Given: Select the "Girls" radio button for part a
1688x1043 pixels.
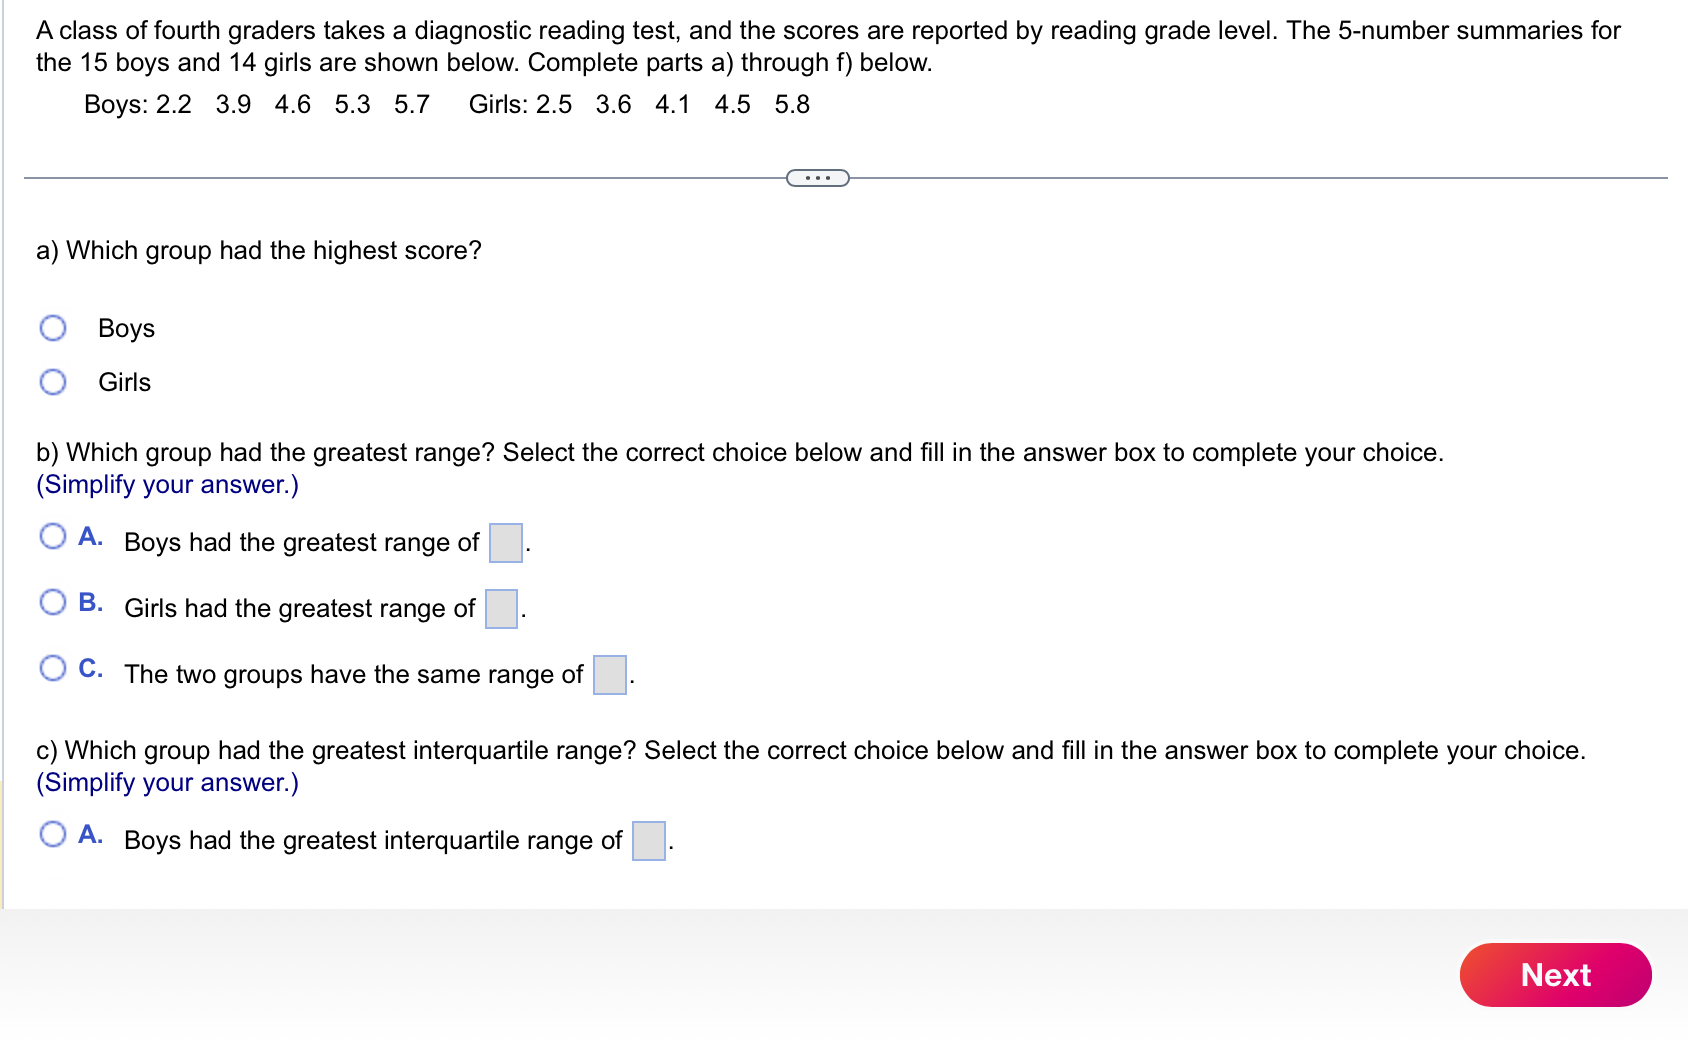Looking at the screenshot, I should point(53,381).
